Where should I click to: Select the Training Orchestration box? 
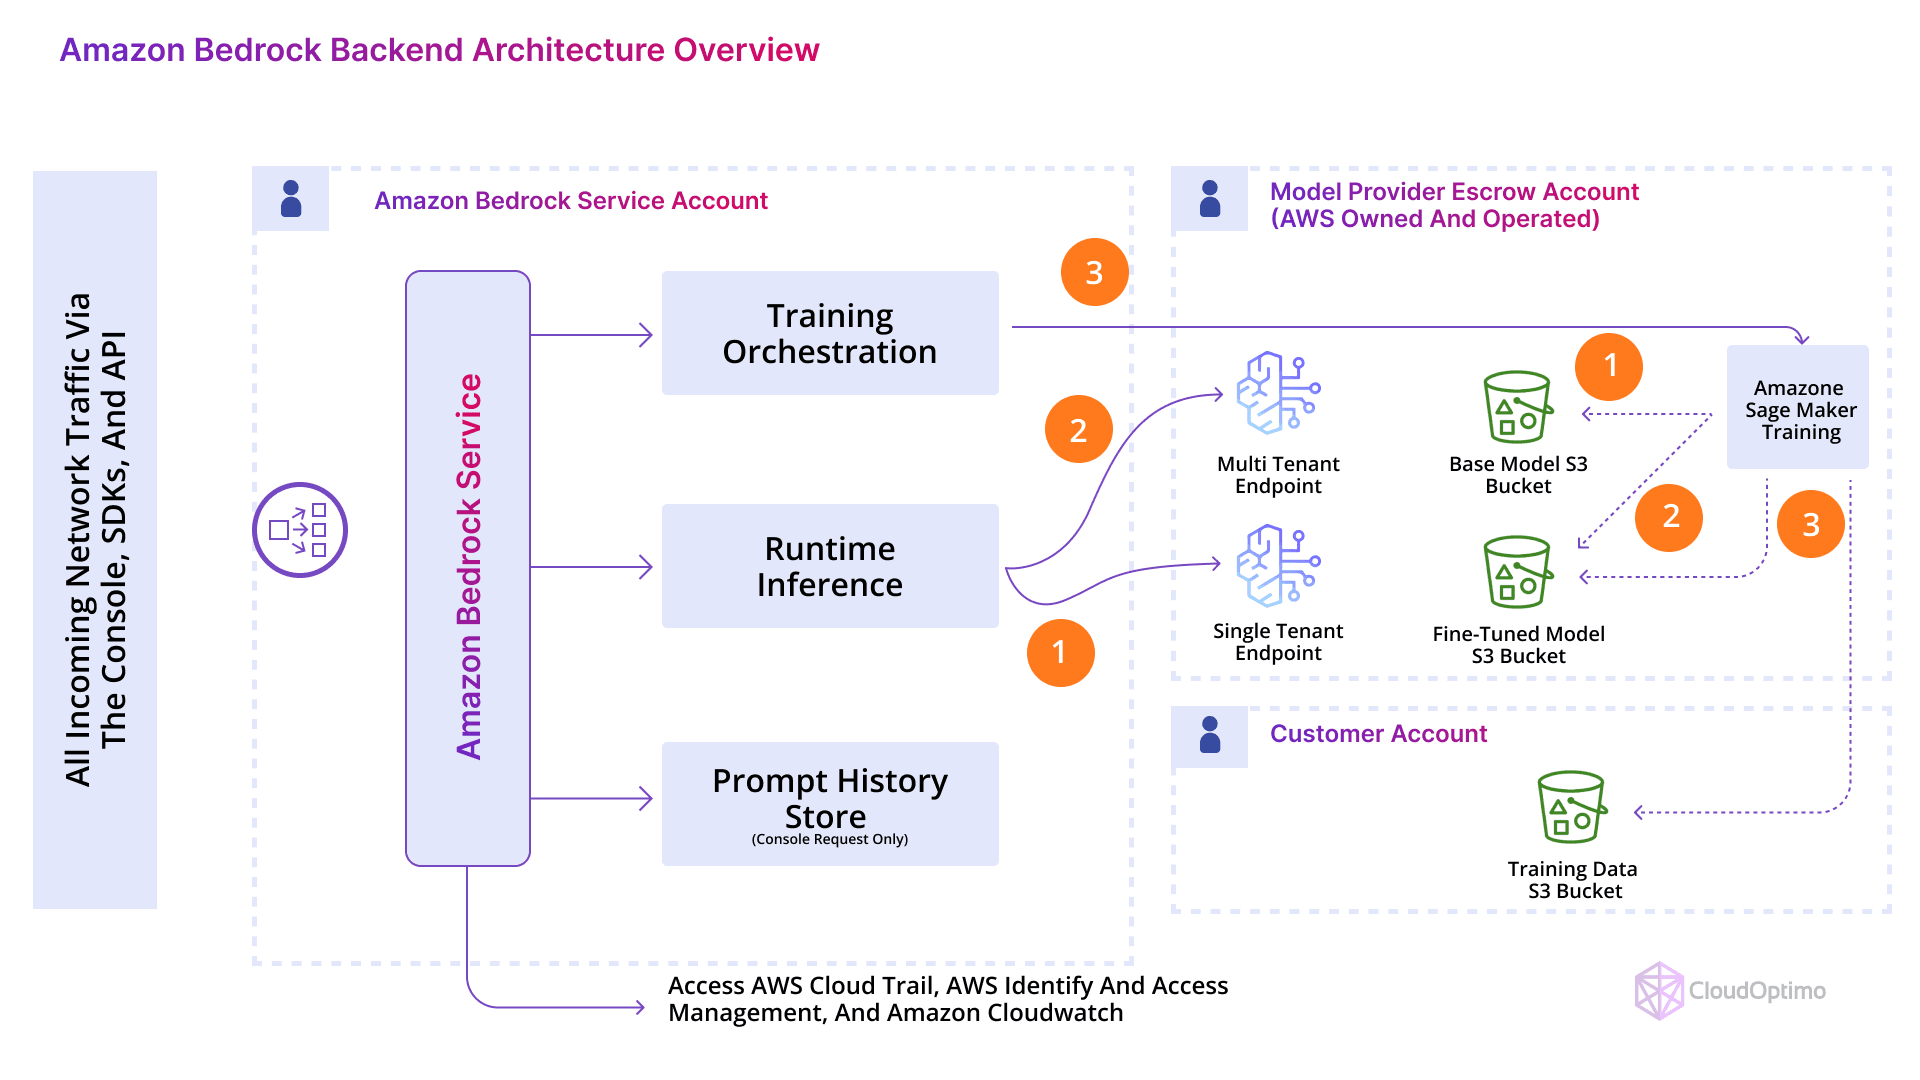point(830,333)
